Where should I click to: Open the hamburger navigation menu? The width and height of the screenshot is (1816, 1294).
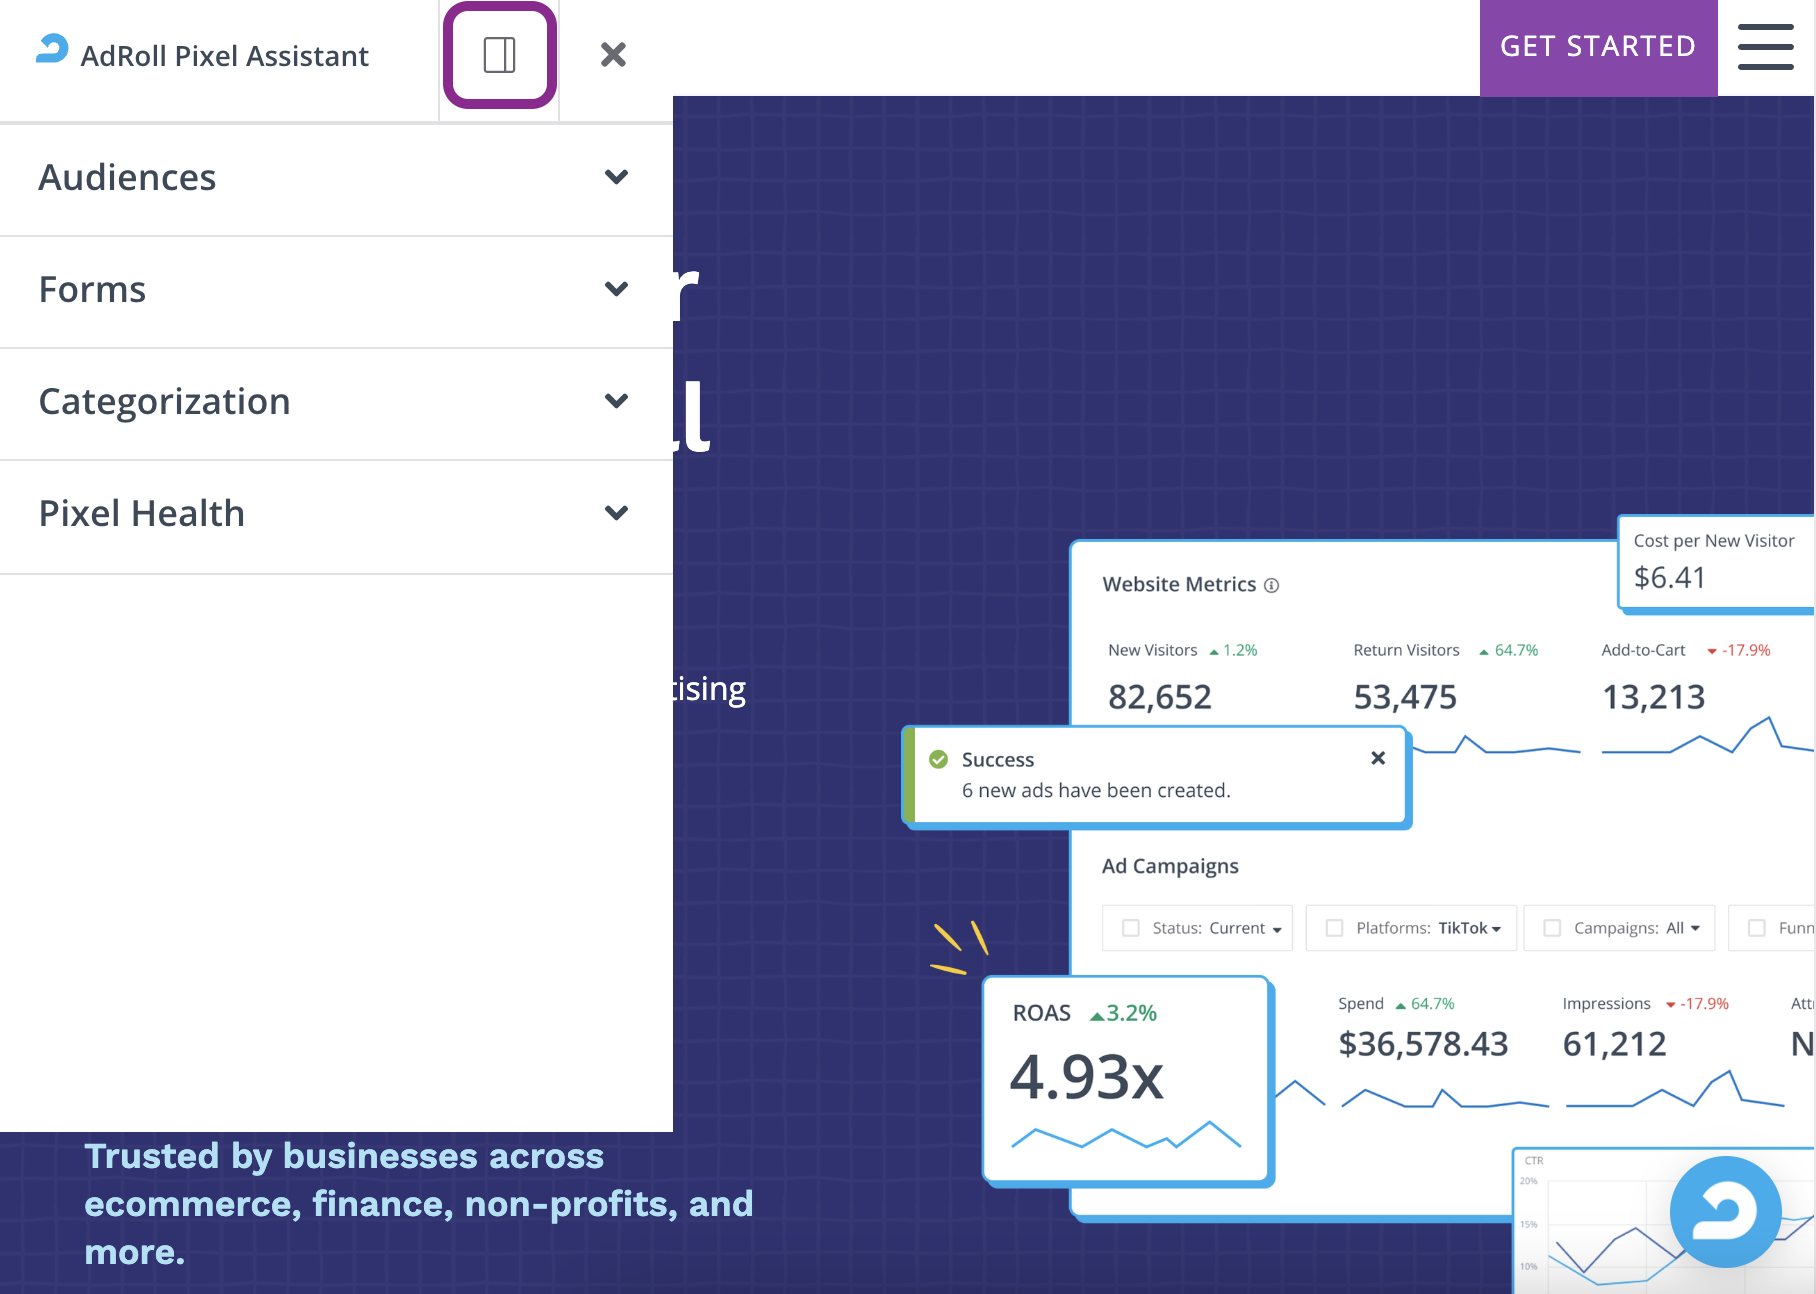pos(1765,47)
